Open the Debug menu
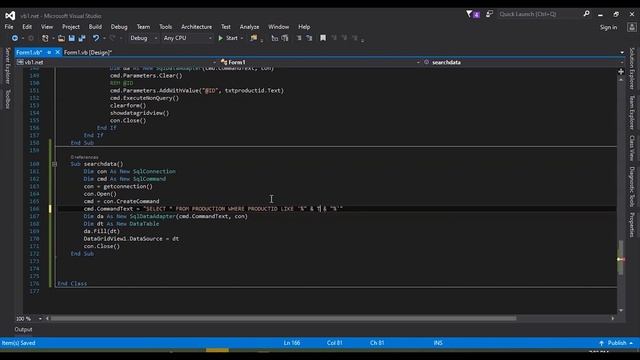 tap(119, 27)
